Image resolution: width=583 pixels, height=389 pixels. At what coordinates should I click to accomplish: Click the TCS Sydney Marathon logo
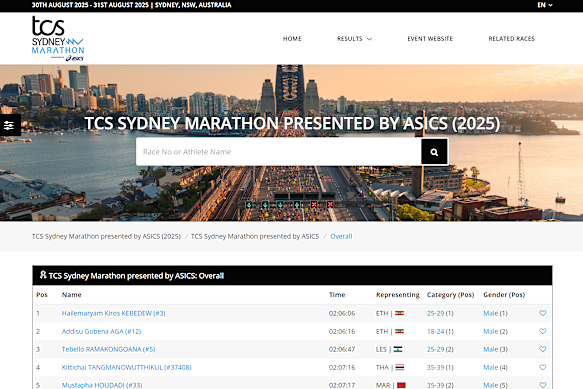click(58, 38)
